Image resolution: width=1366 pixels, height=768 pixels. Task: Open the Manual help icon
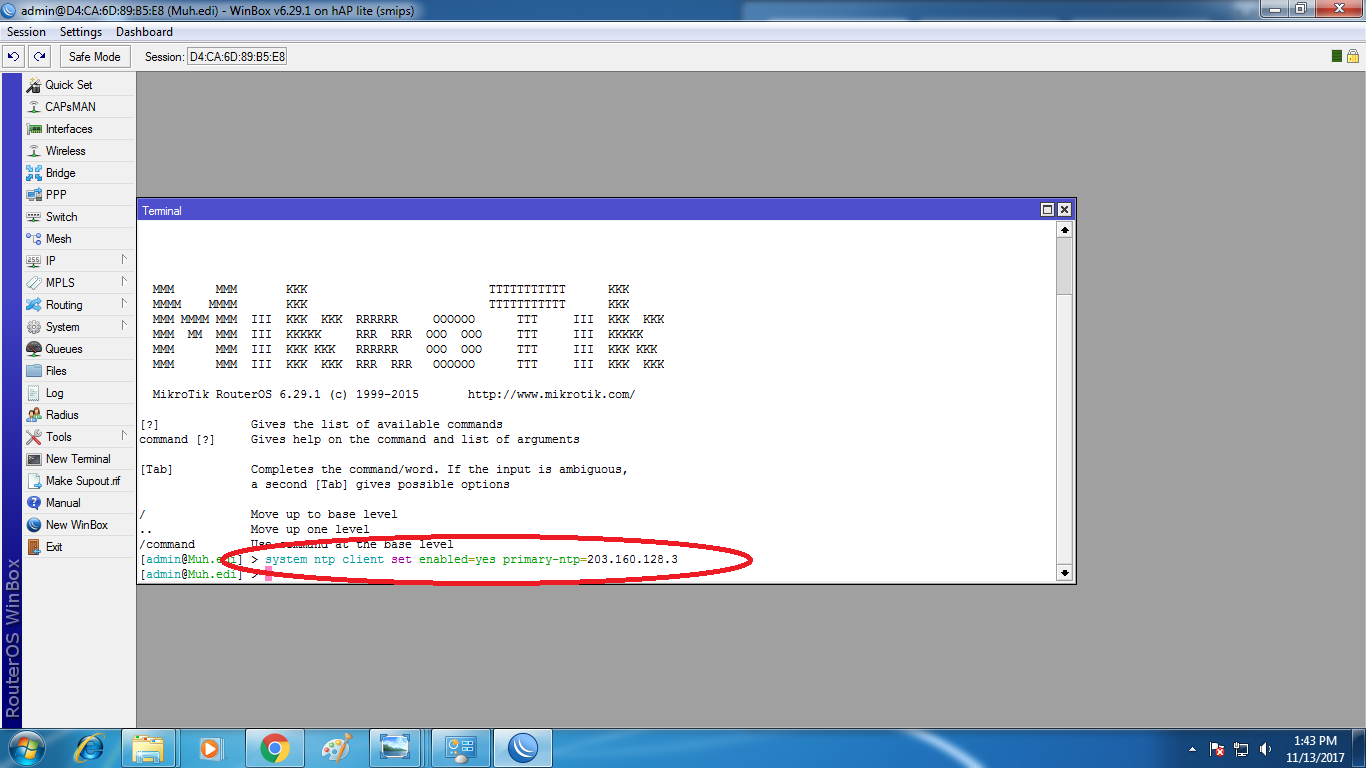tap(34, 503)
